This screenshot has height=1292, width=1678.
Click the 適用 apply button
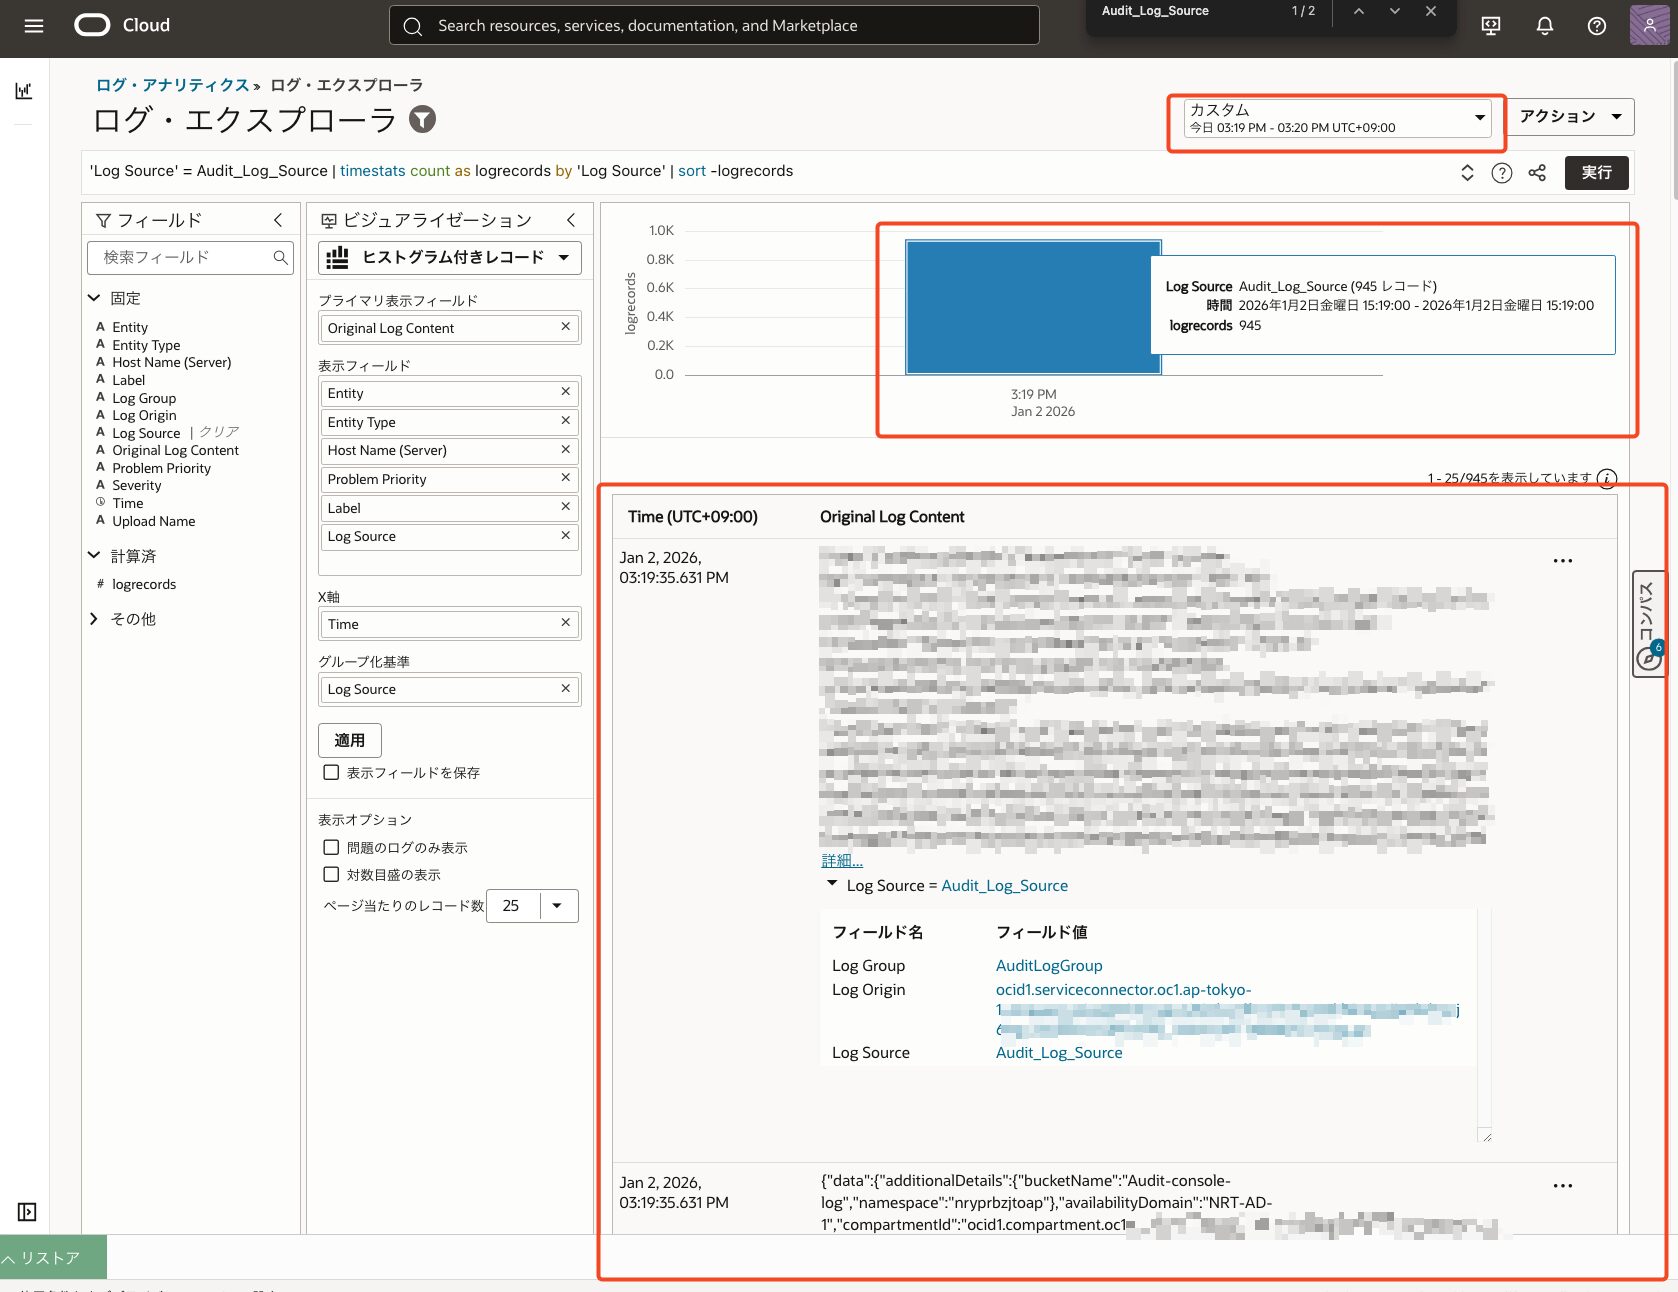(349, 740)
